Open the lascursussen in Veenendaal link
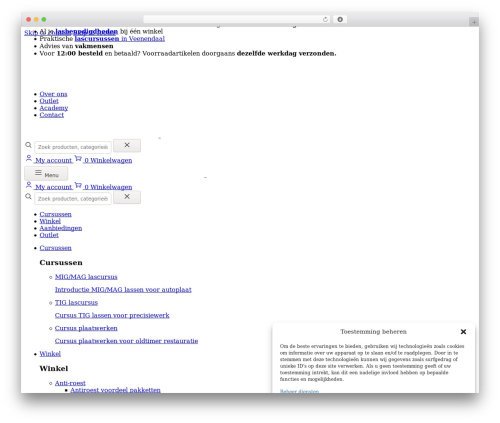Viewport: 500px width, 423px height. pyautogui.click(x=120, y=39)
